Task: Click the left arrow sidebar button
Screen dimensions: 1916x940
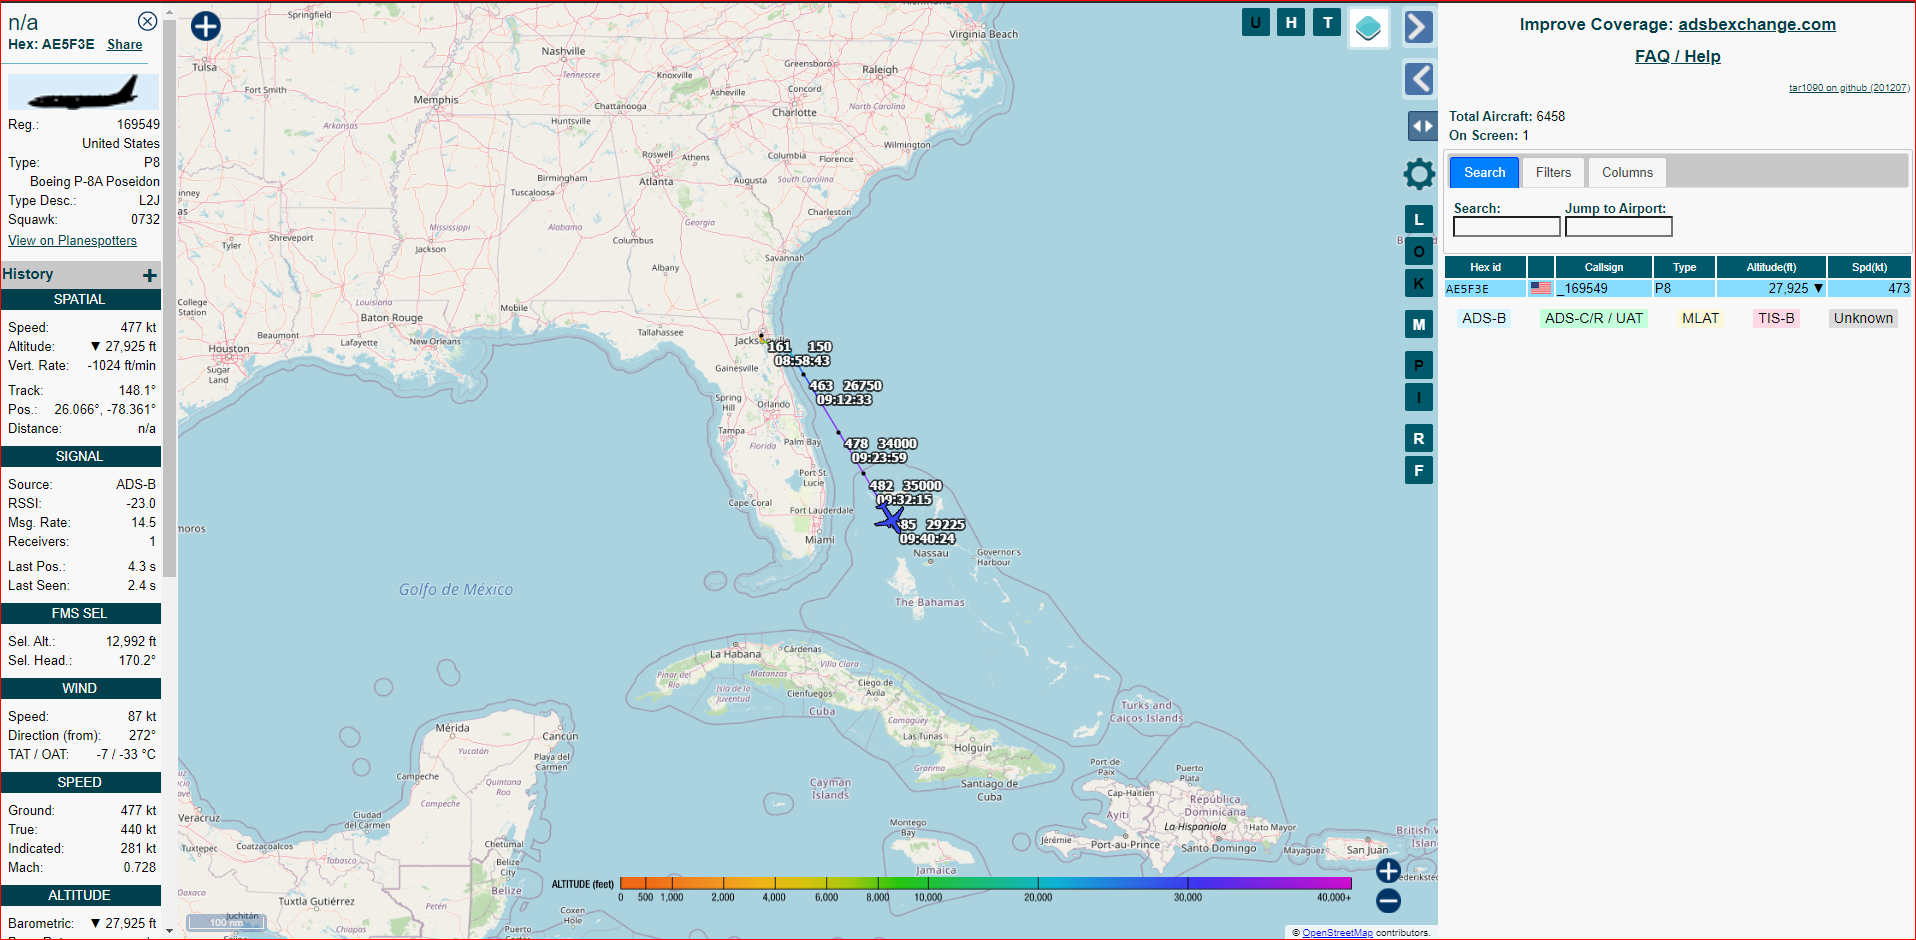Action: pos(1418,78)
